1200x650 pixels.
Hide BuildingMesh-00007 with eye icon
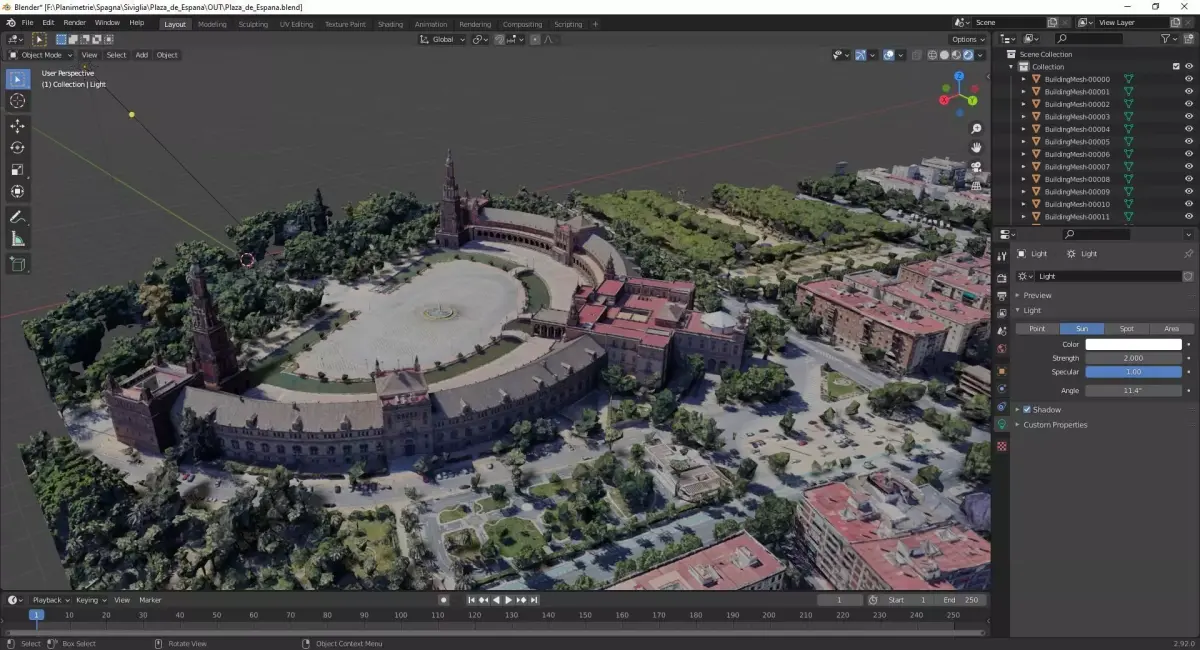tap(1189, 167)
